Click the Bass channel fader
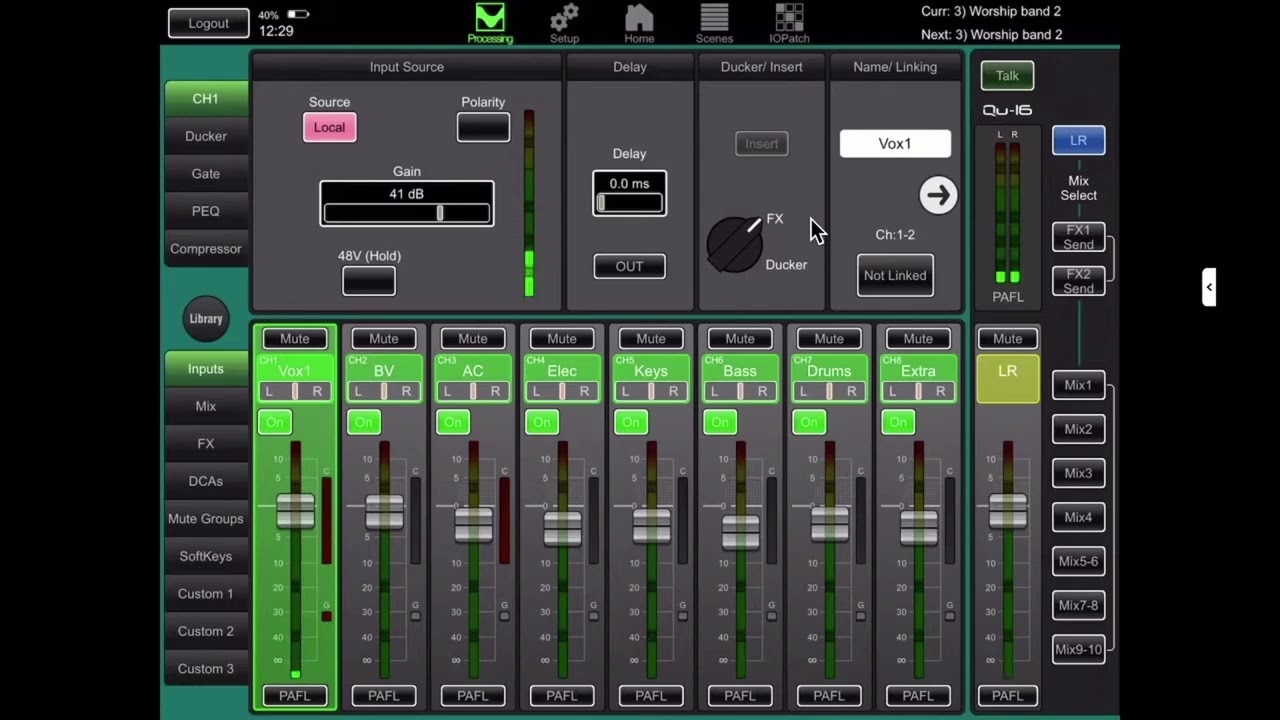1280x720 pixels. [740, 531]
